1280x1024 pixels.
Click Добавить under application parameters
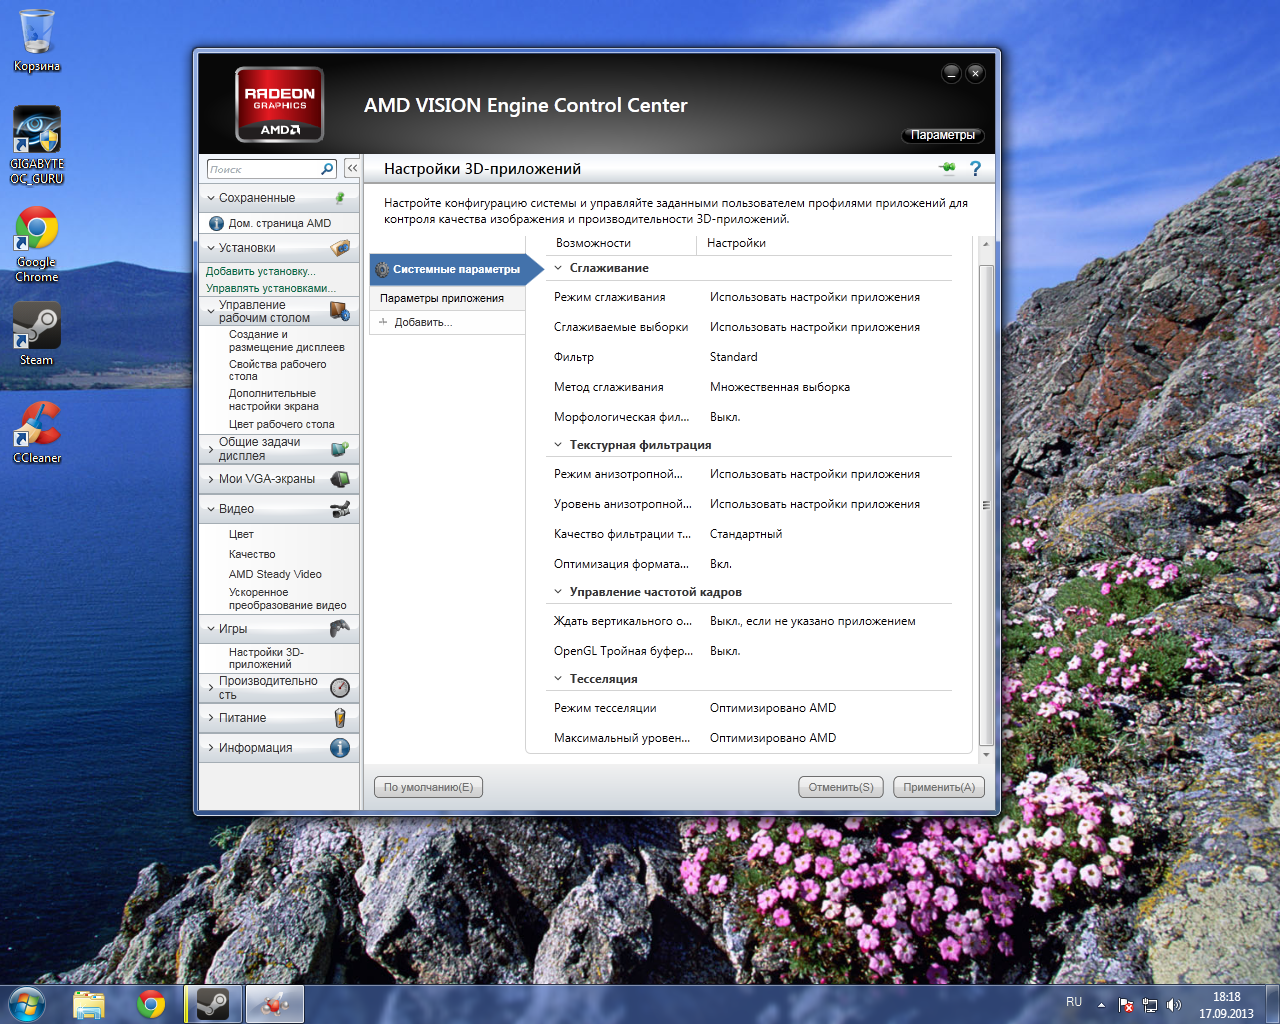423,322
